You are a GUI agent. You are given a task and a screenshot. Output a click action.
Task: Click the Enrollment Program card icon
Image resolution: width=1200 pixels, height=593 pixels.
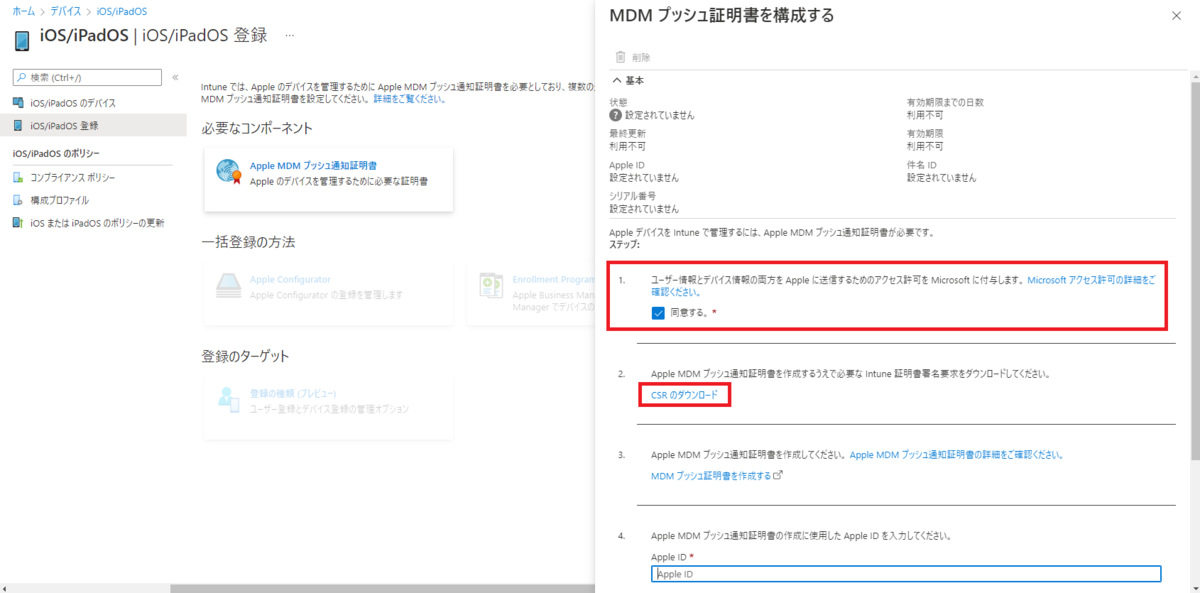[x=492, y=285]
